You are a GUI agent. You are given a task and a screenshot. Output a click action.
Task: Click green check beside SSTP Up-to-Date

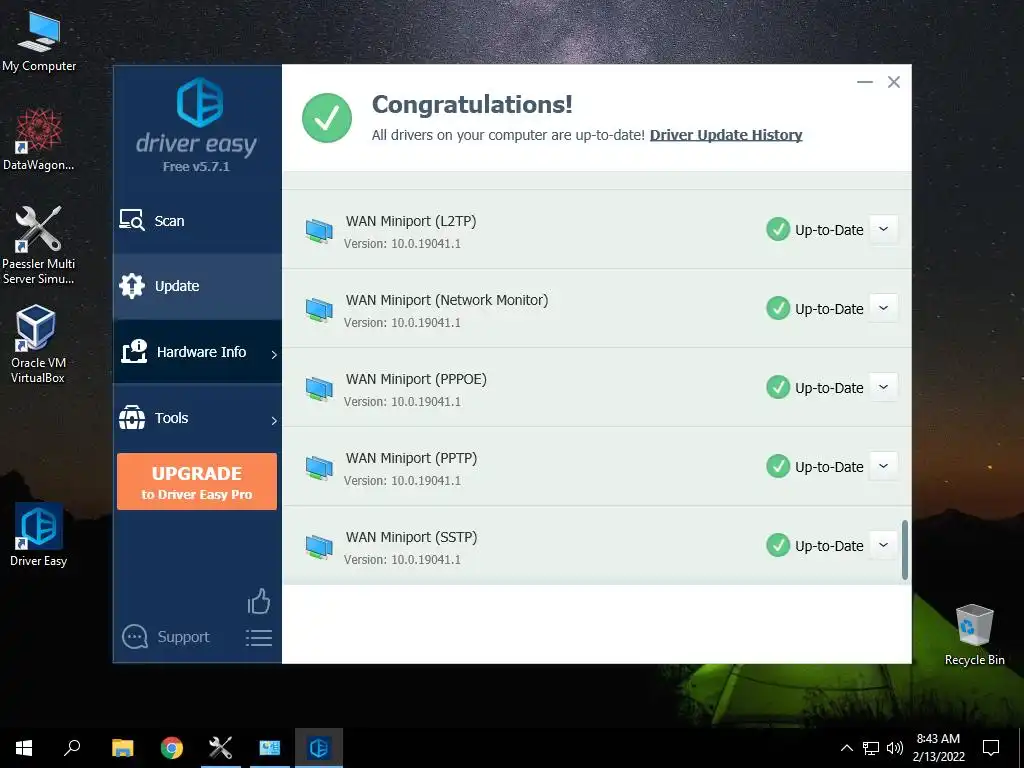(778, 545)
